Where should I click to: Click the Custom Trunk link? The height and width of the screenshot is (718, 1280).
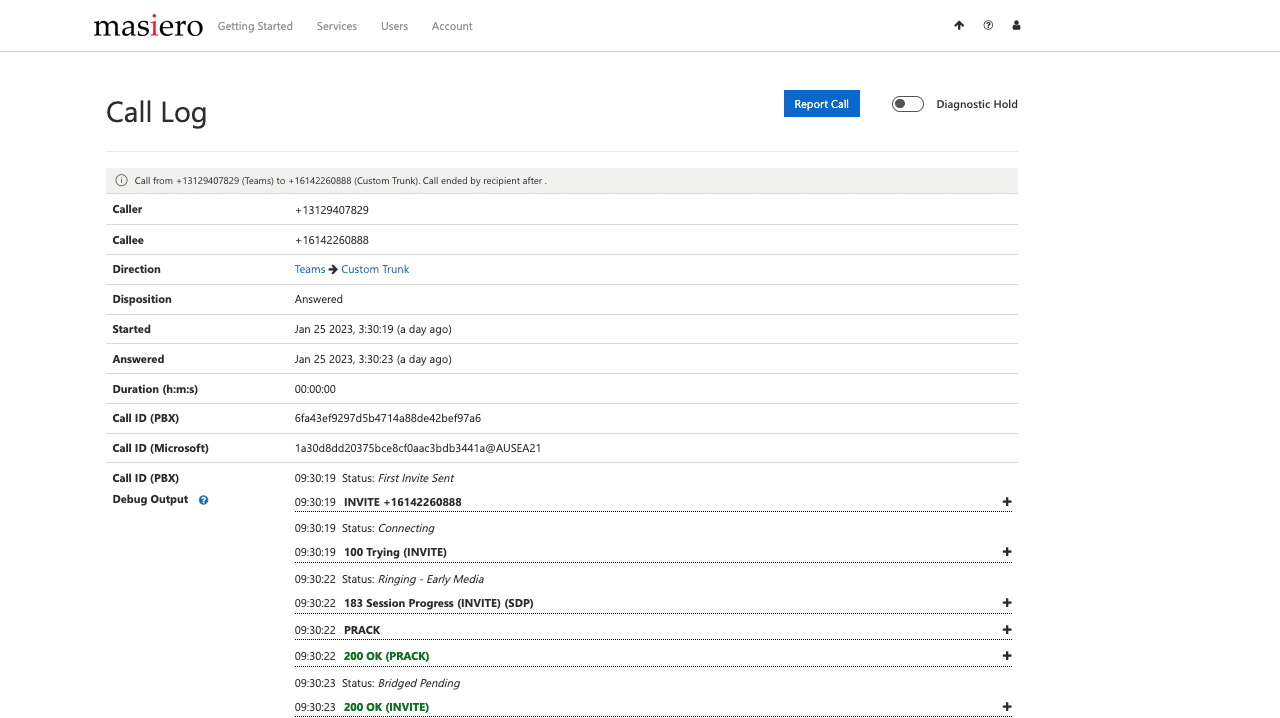[374, 269]
